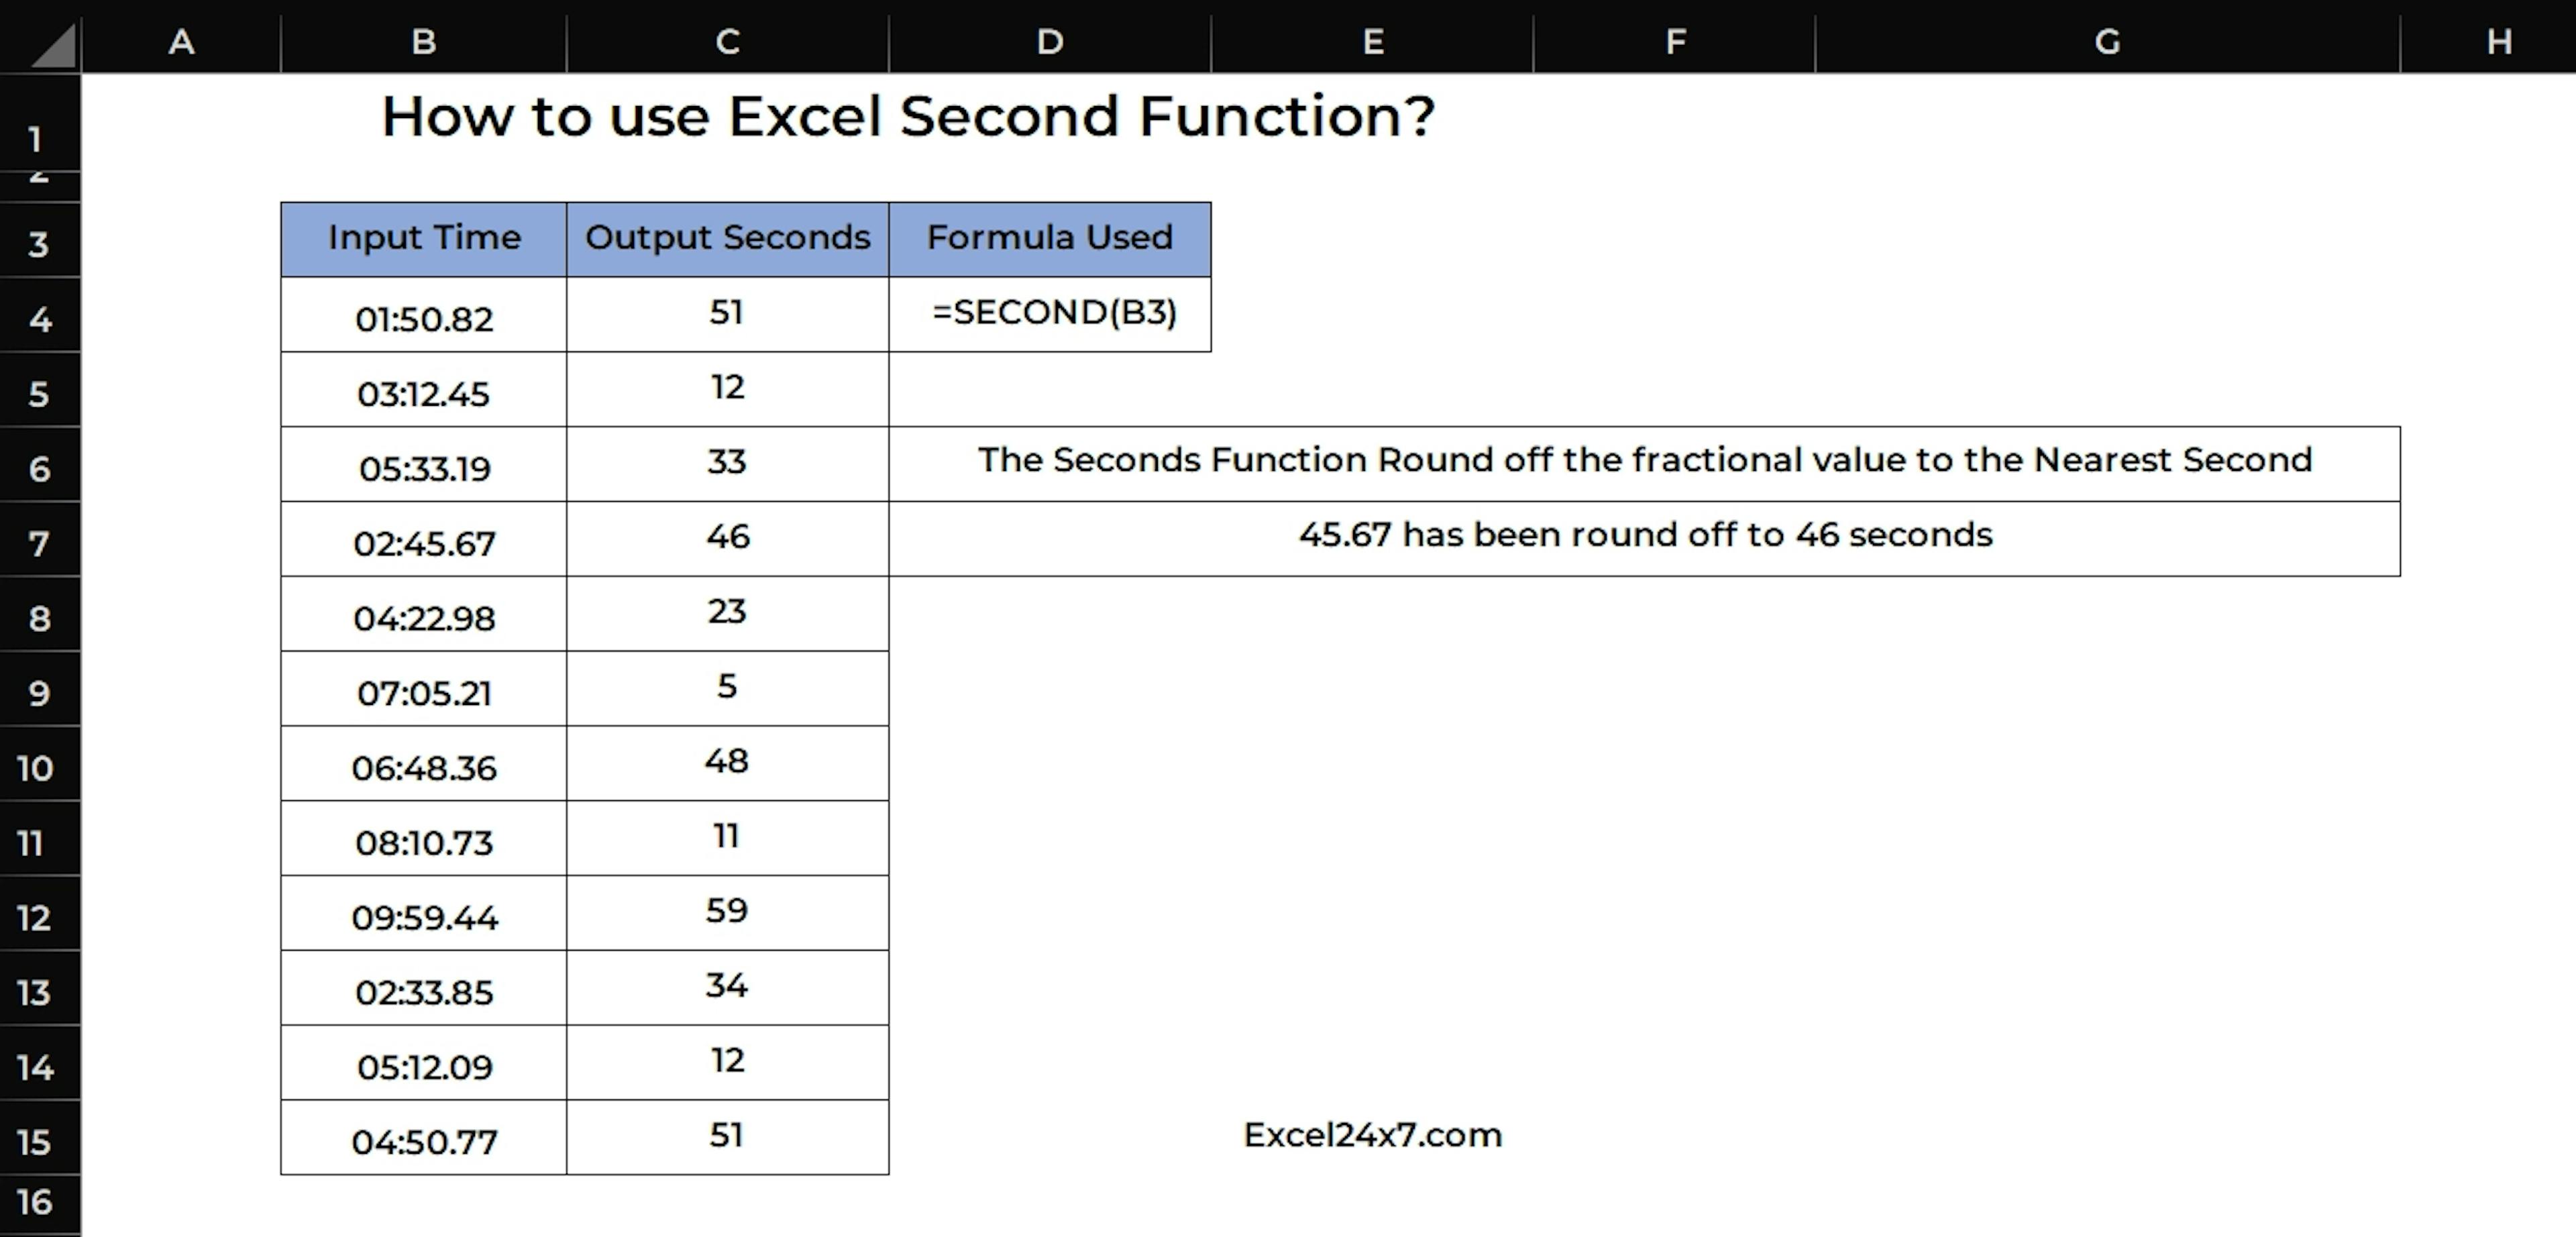Image resolution: width=2576 pixels, height=1237 pixels.
Task: Click the output cell showing 59
Action: pyautogui.click(x=727, y=911)
